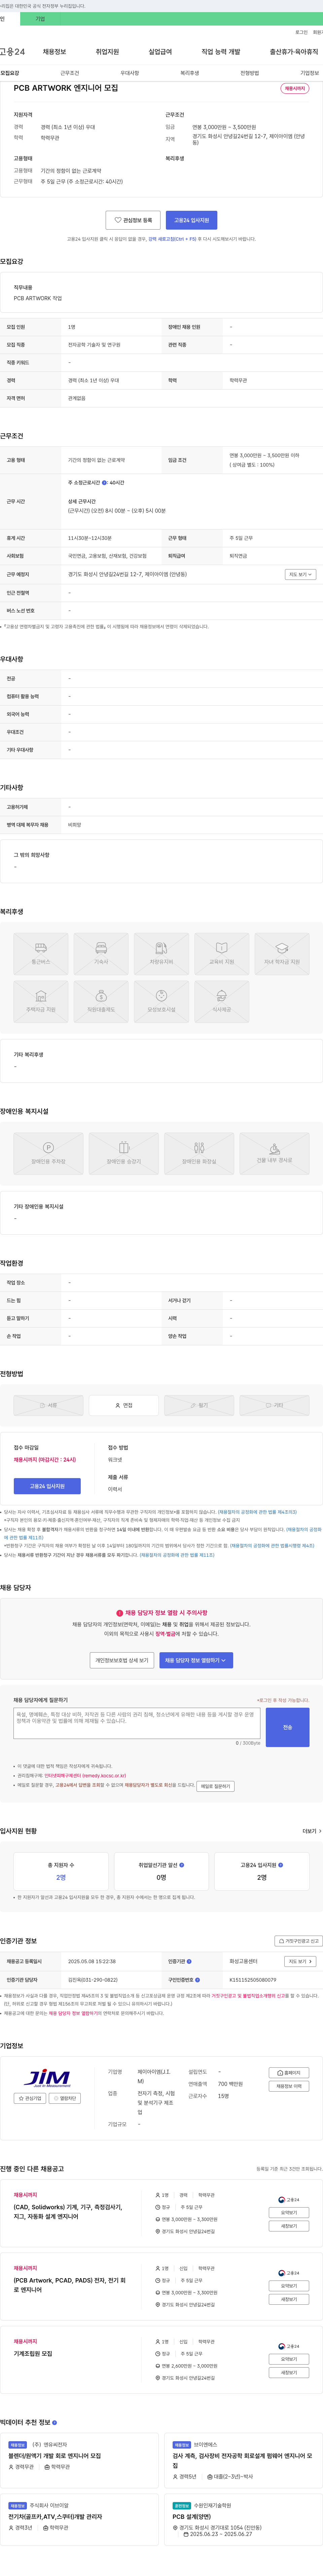Select the 기타 screening step box

click(x=274, y=1405)
